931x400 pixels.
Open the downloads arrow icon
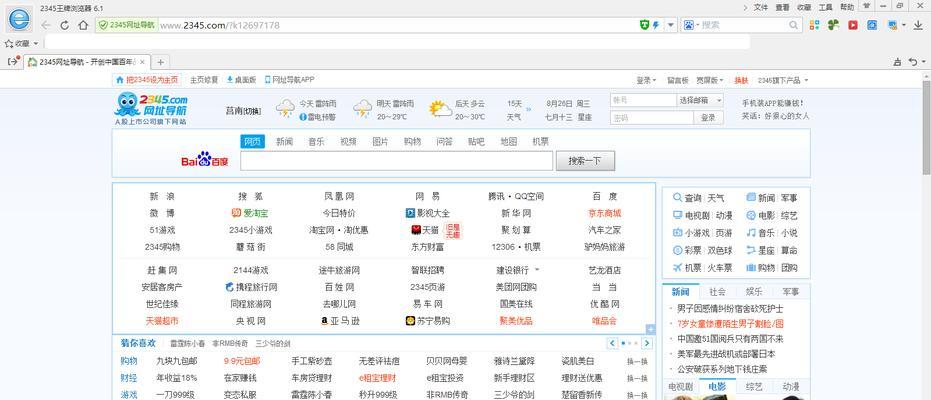coord(918,25)
